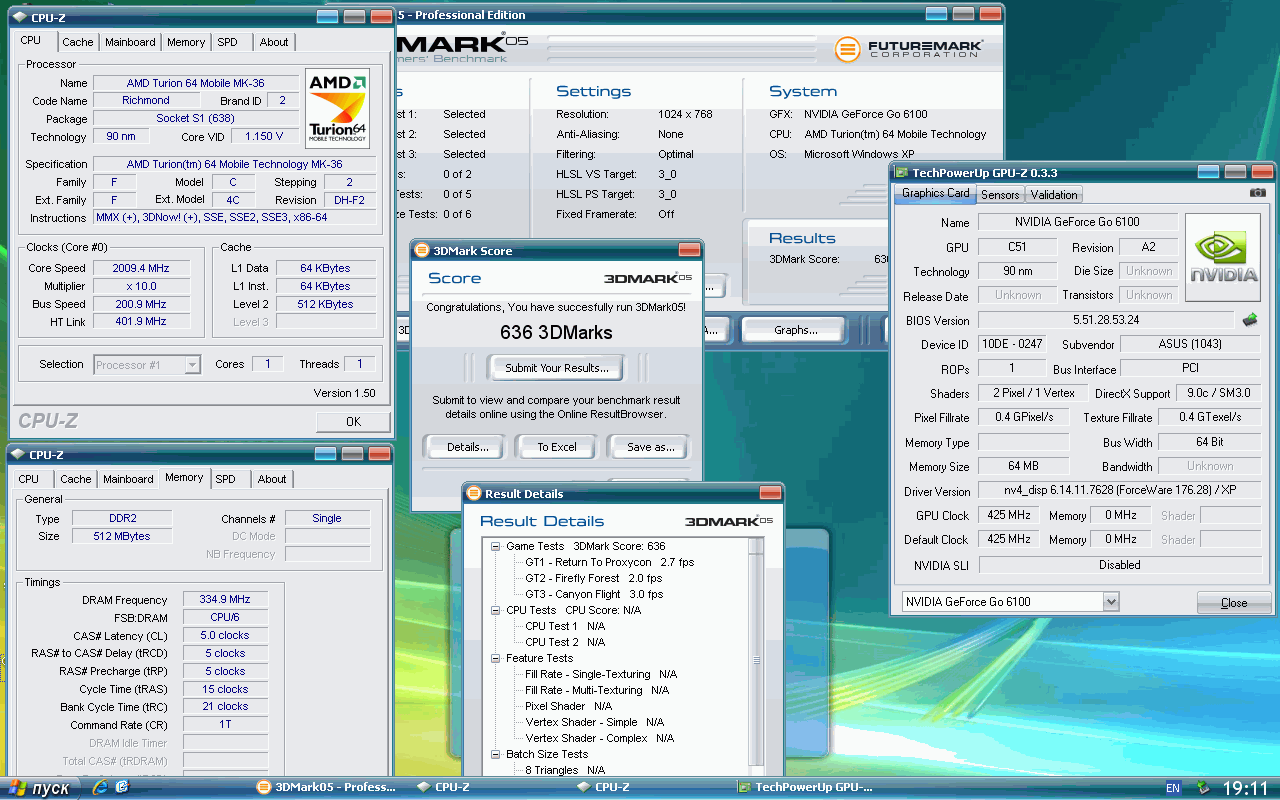Launch Internet Explorer from quick launch

click(x=100, y=788)
